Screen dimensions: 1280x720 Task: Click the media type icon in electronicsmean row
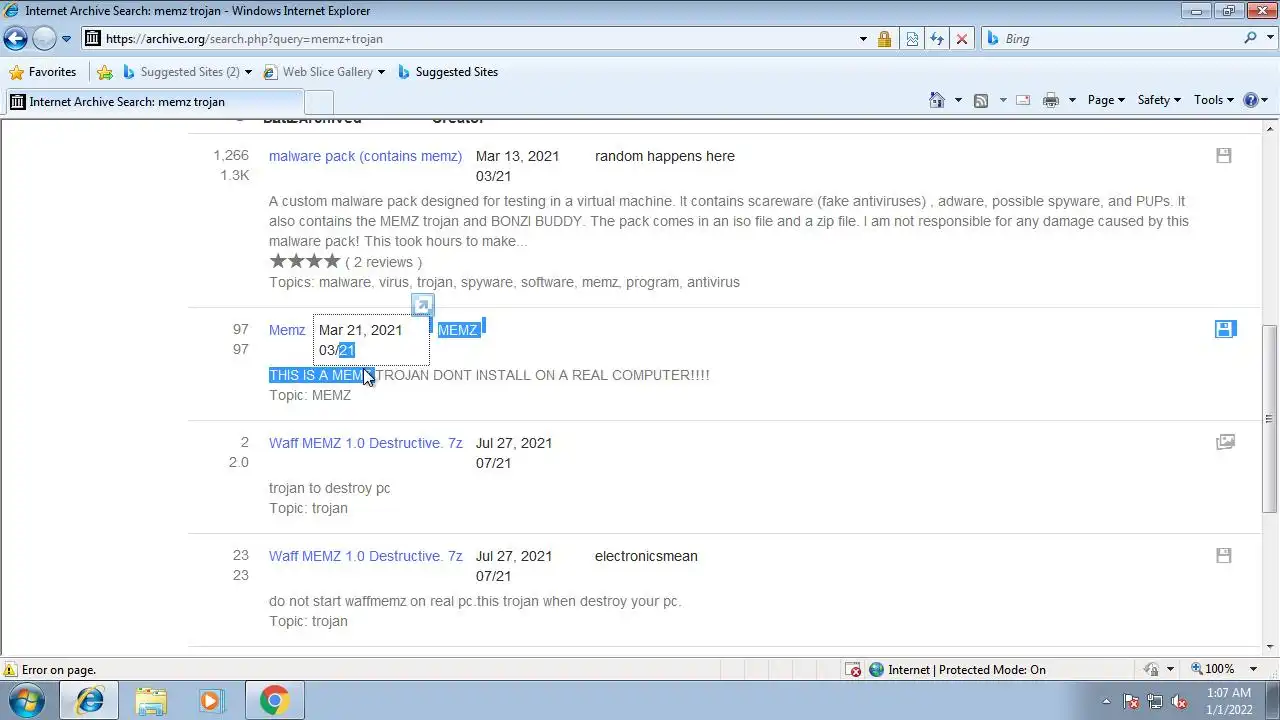pyautogui.click(x=1224, y=555)
